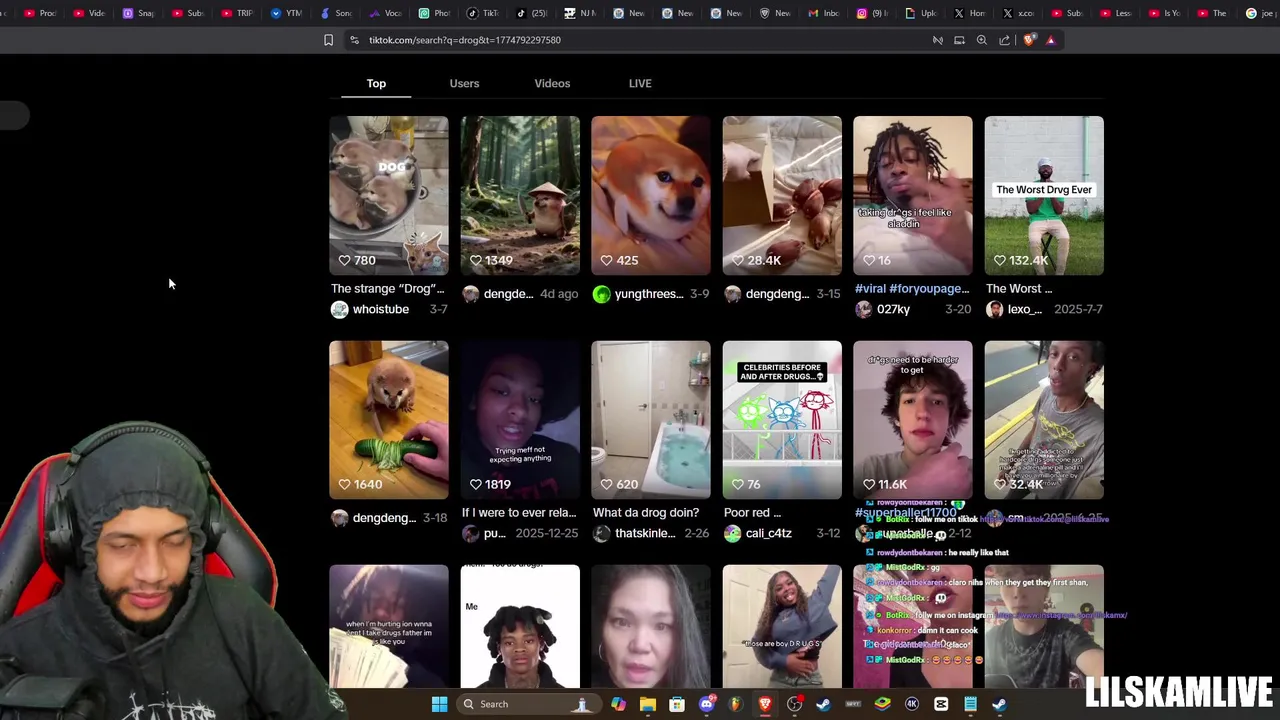
Task: Open #viral #foryoupage hashtag link
Action: pyautogui.click(x=912, y=289)
